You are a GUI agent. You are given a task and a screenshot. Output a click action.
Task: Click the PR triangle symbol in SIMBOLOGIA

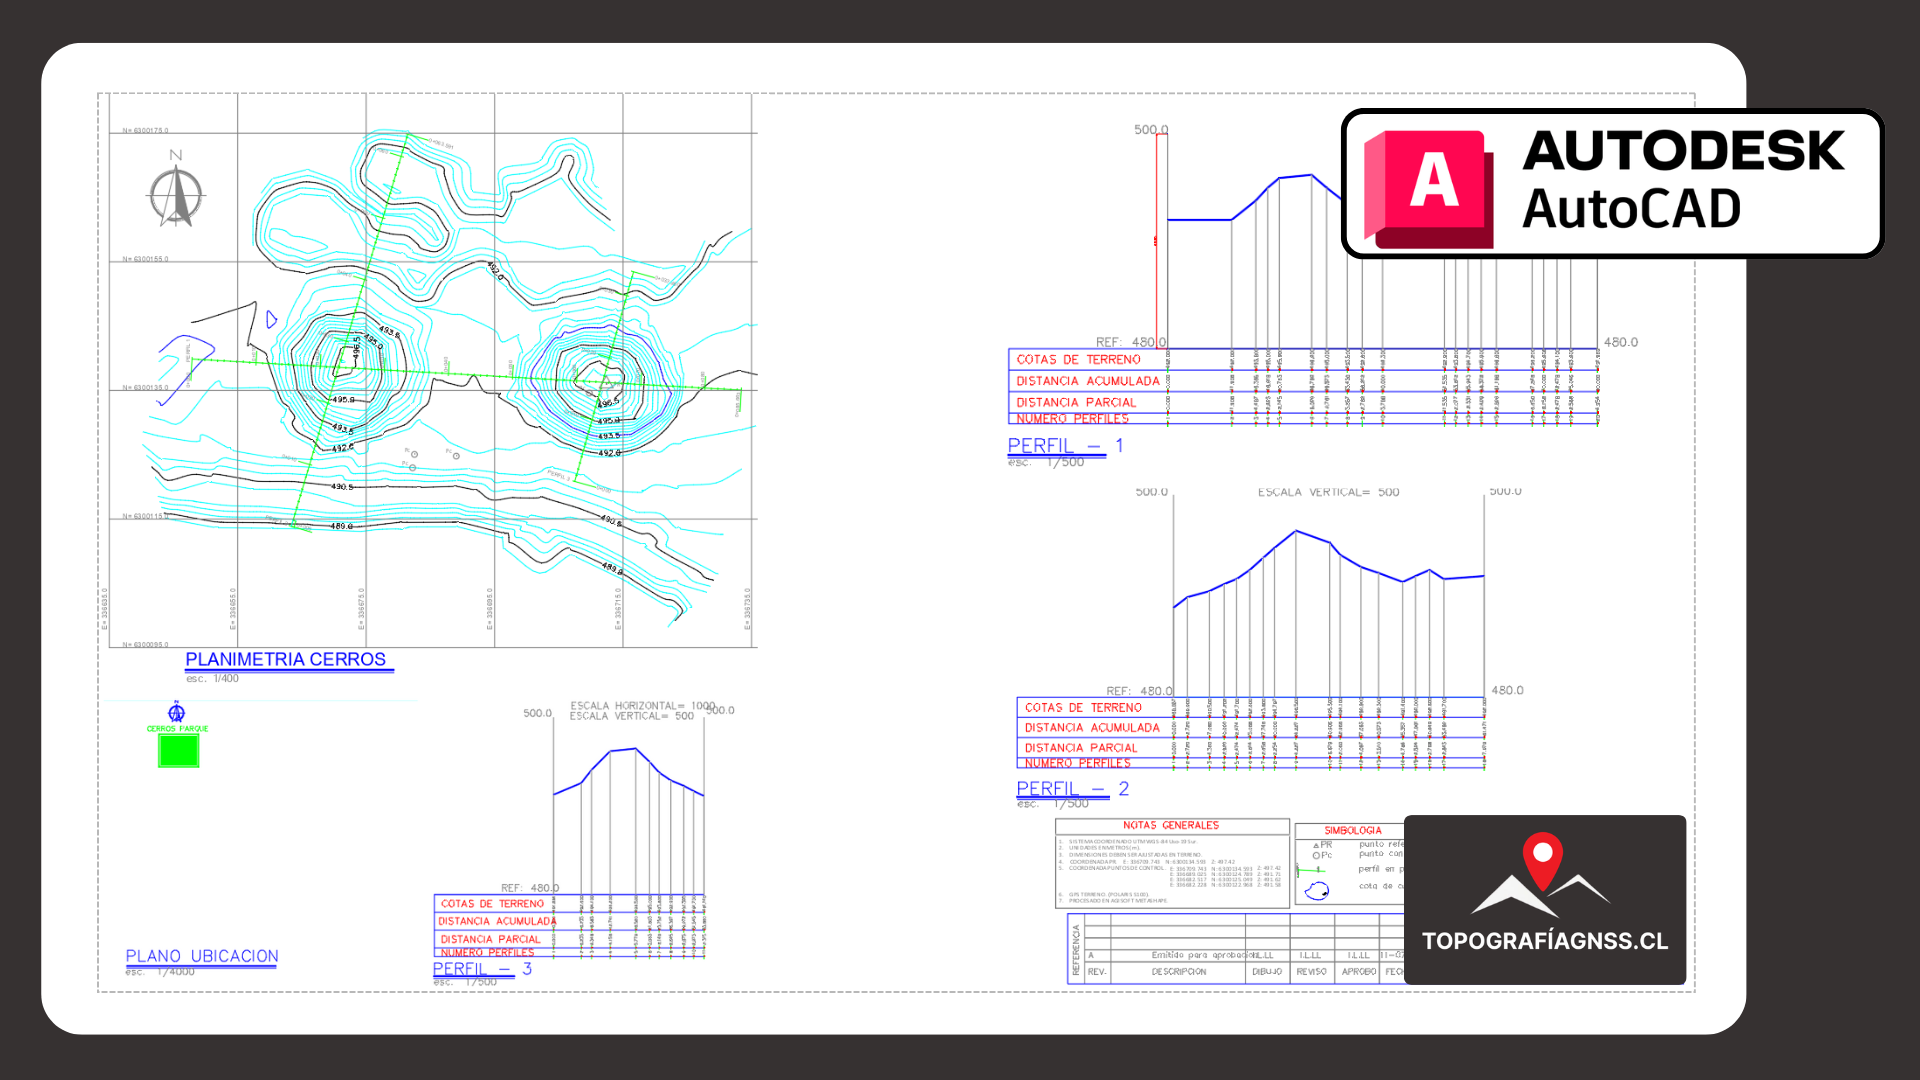point(1316,845)
